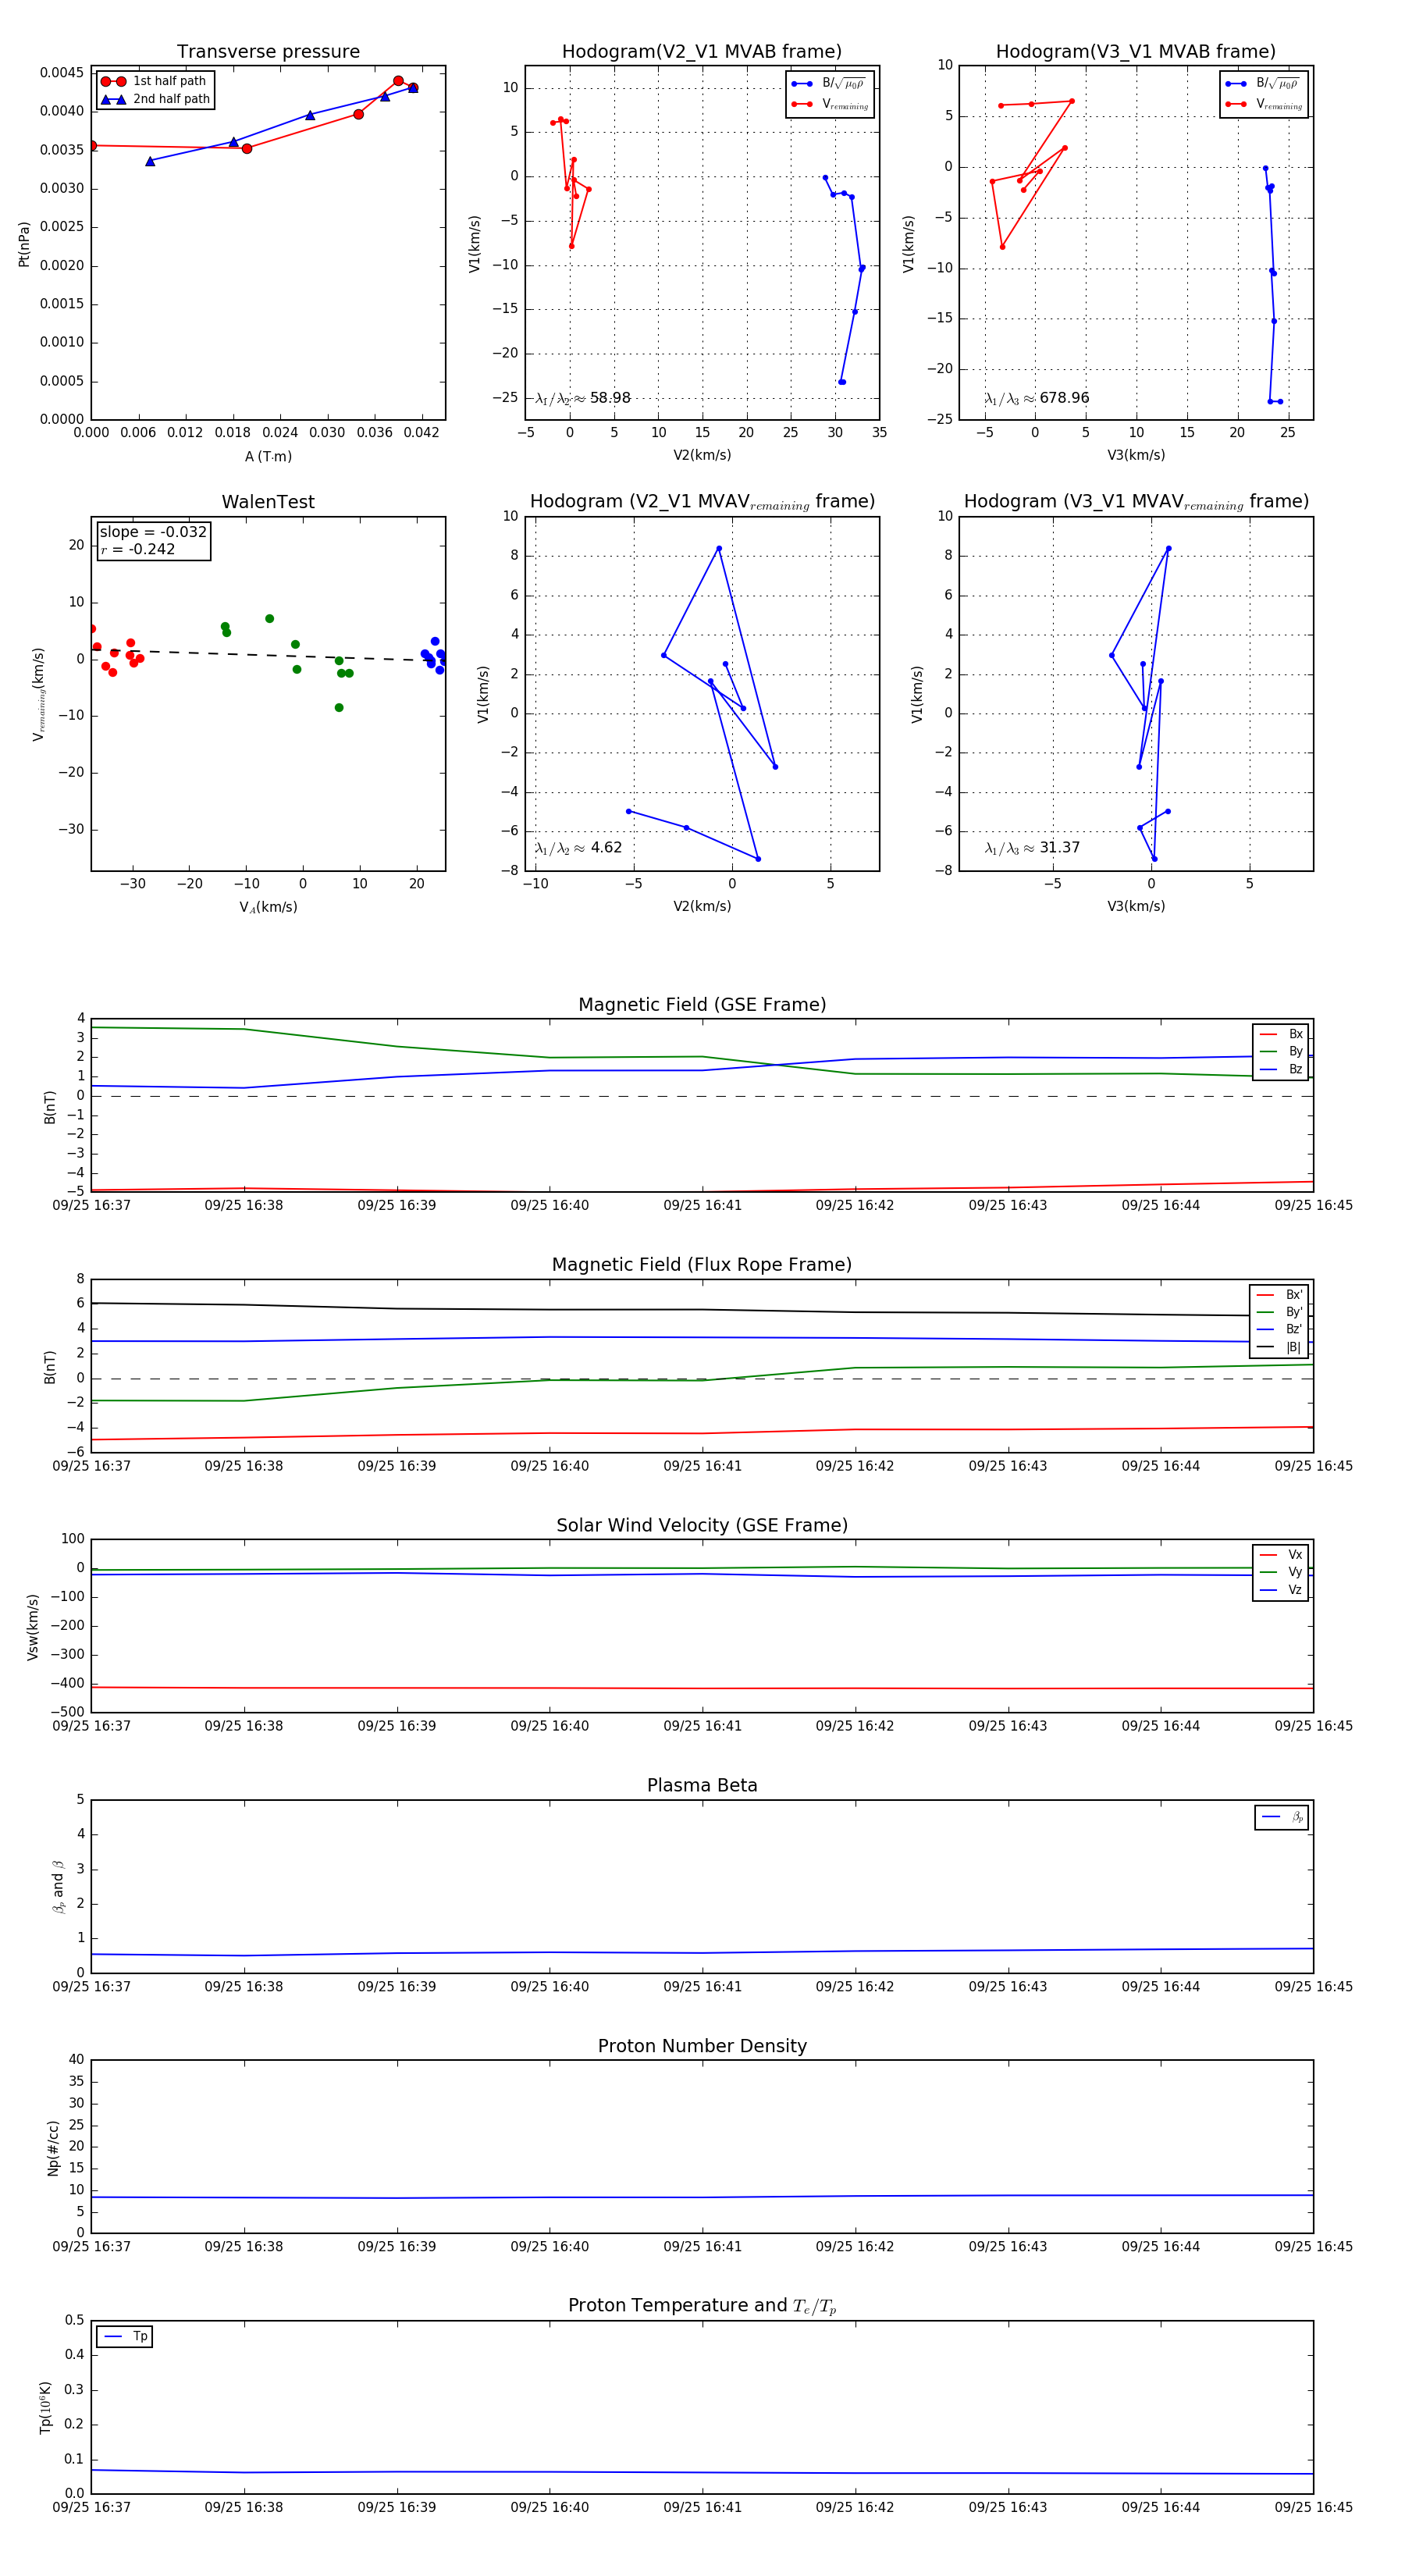Viewport: 1405px width, 2576px height.
Task: Click the Bx' legend entry in flux rope plot
Action: click(1279, 1295)
